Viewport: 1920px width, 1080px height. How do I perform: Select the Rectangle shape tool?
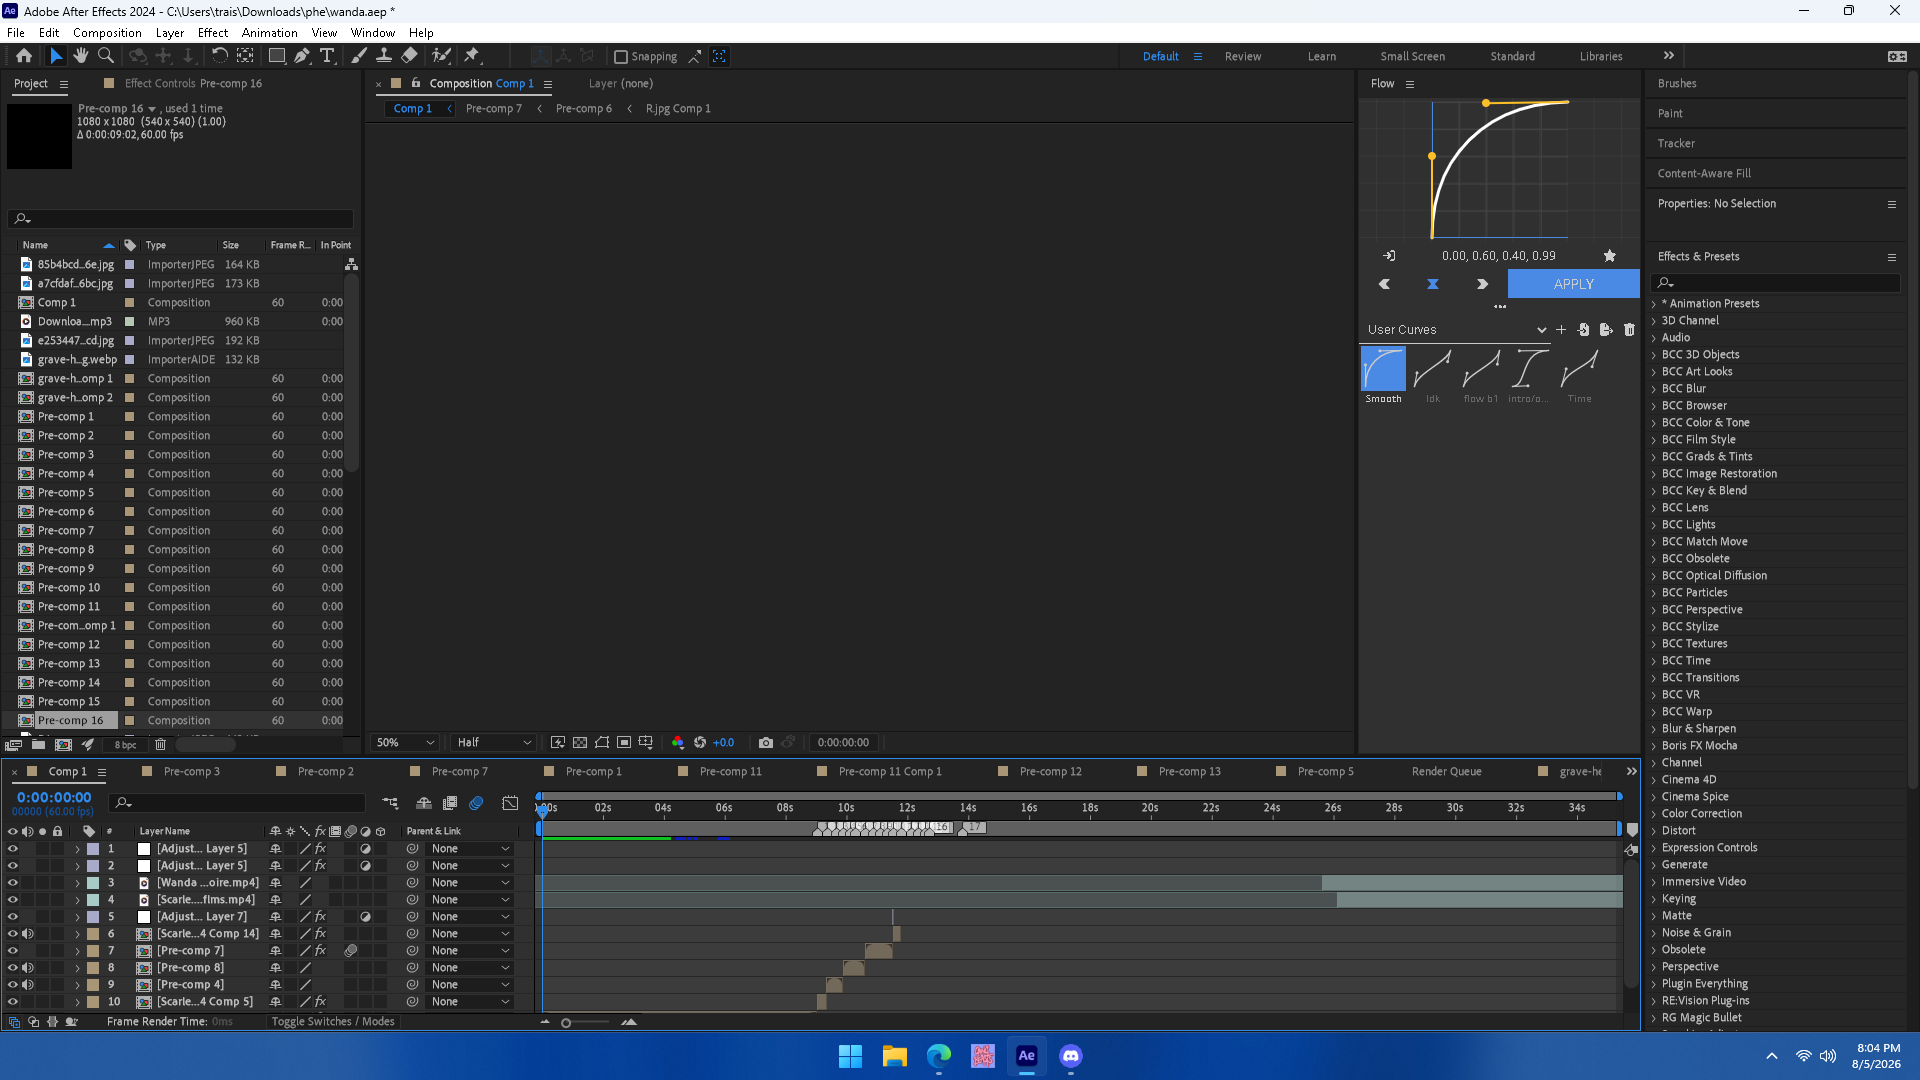point(277,56)
